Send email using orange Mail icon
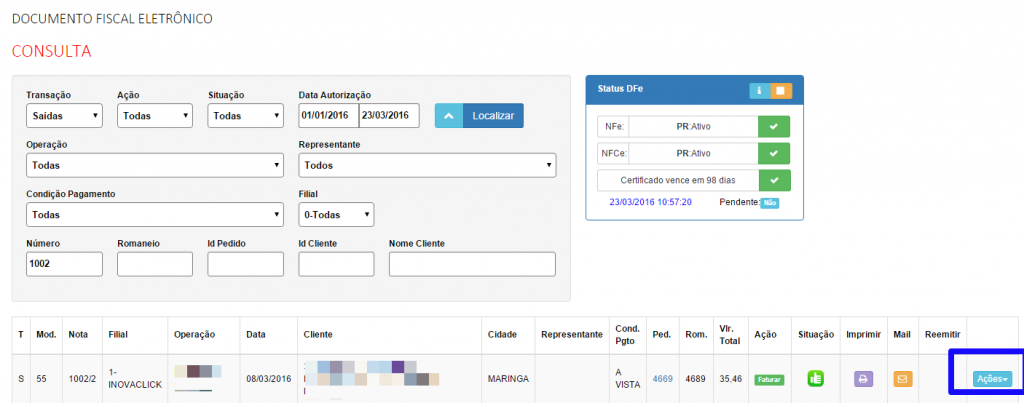This screenshot has height=403, width=1024. (x=902, y=379)
